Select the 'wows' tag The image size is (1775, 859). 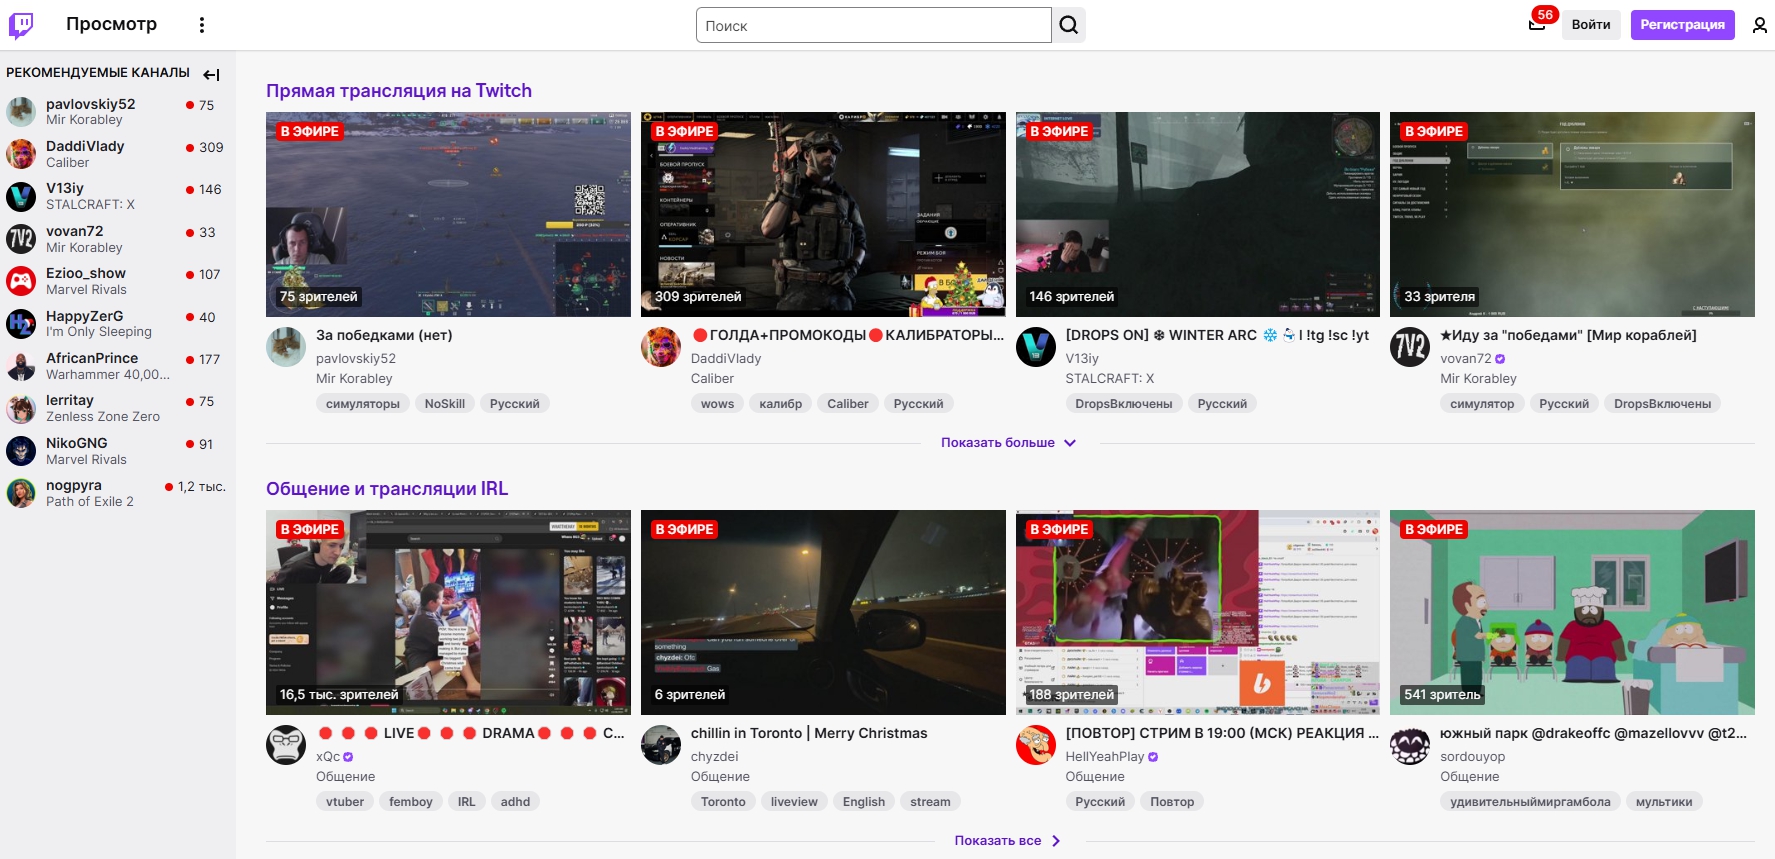[717, 404]
